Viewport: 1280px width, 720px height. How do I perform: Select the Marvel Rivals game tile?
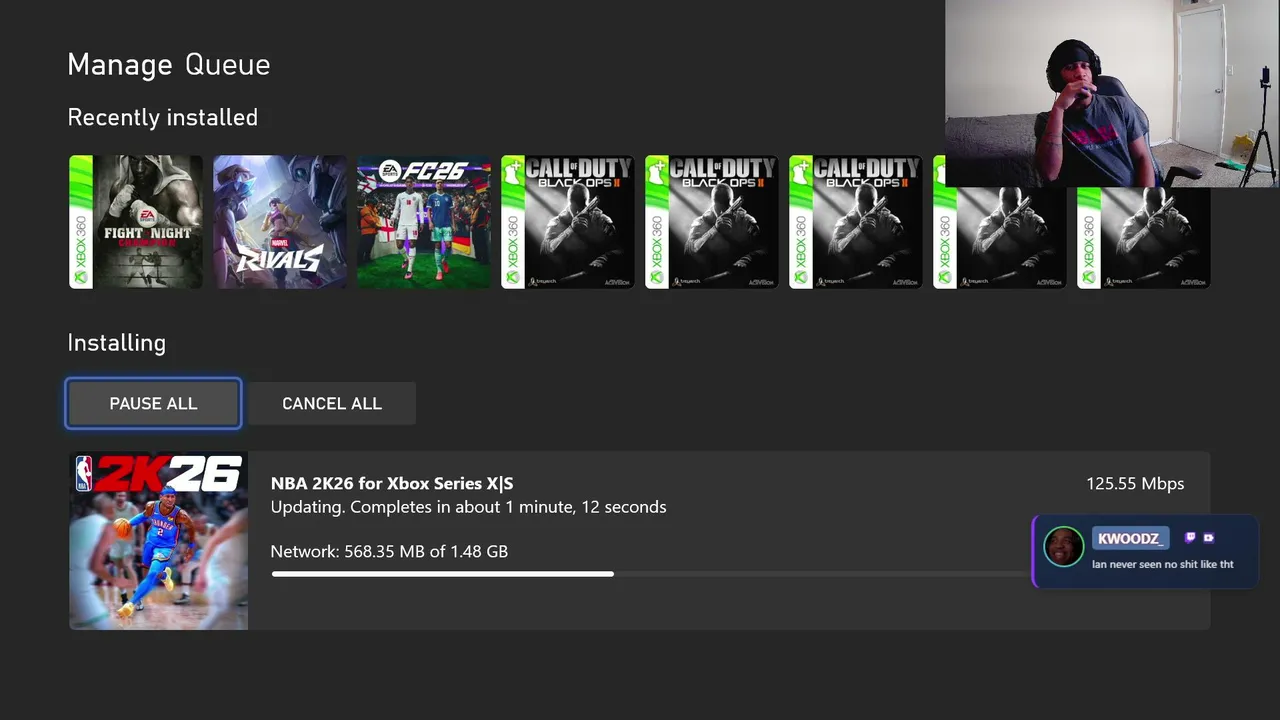280,222
